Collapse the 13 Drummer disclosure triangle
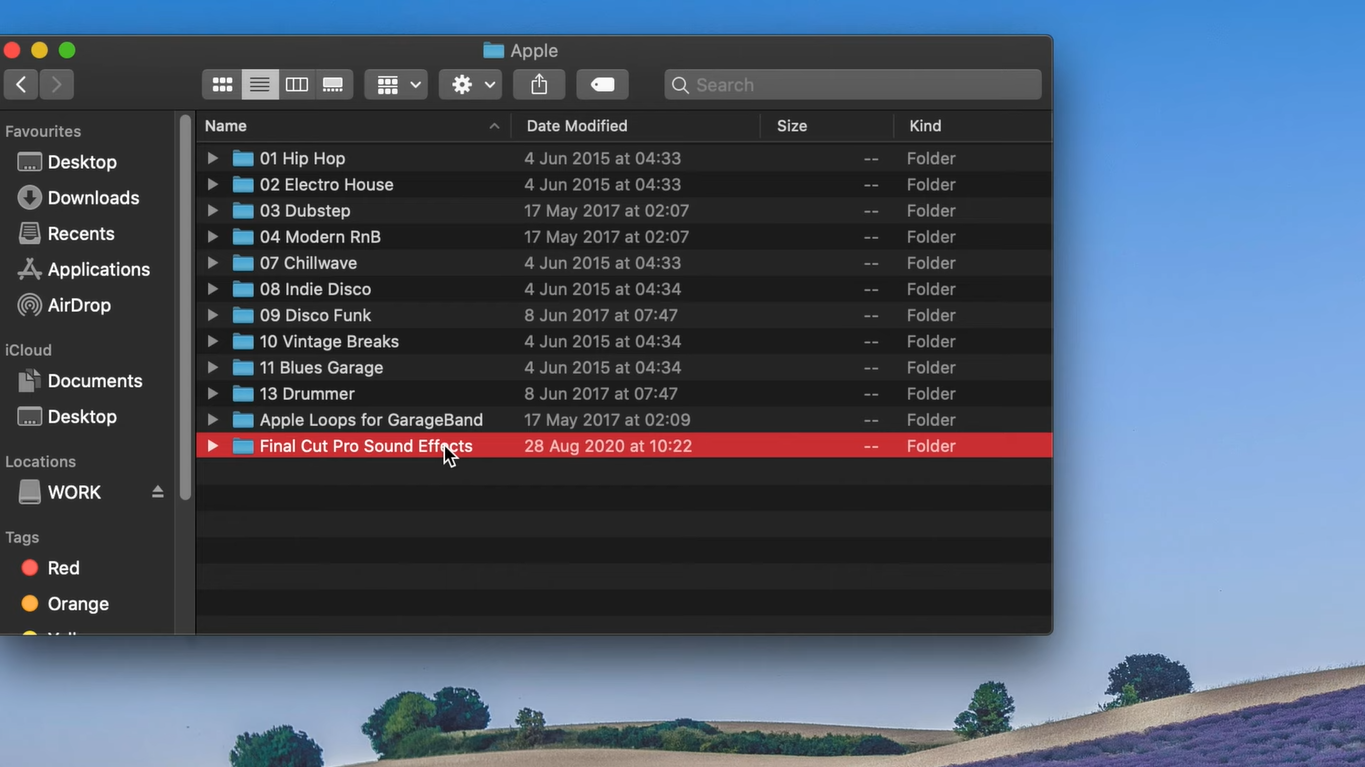The height and width of the screenshot is (767, 1365). click(x=212, y=393)
